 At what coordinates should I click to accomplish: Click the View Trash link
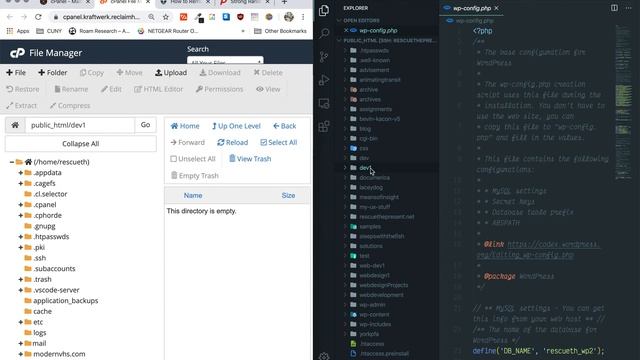250,159
